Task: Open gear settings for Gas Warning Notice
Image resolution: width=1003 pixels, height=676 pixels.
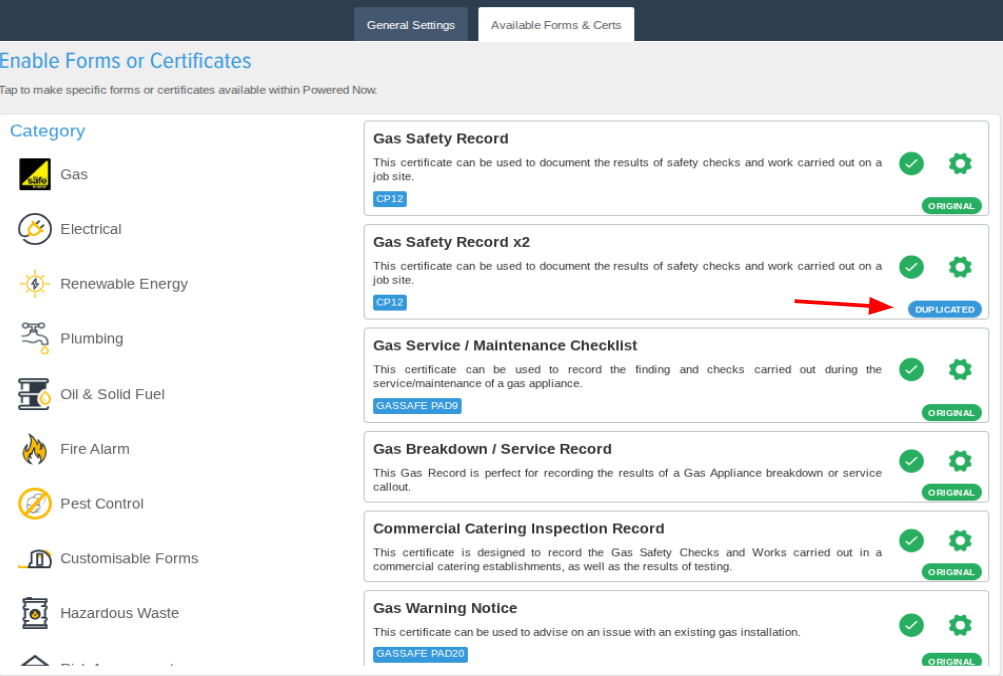Action: [x=960, y=625]
